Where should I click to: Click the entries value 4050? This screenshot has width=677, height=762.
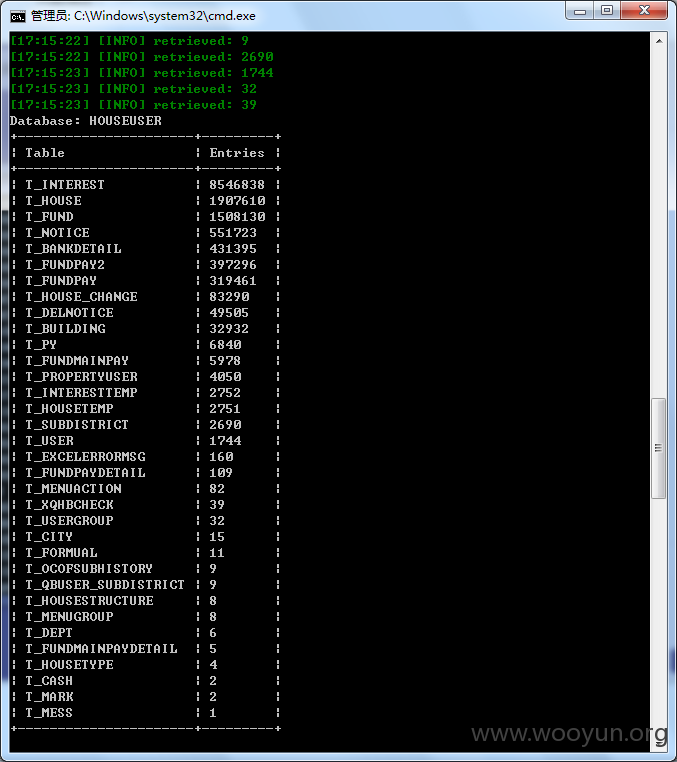click(226, 377)
